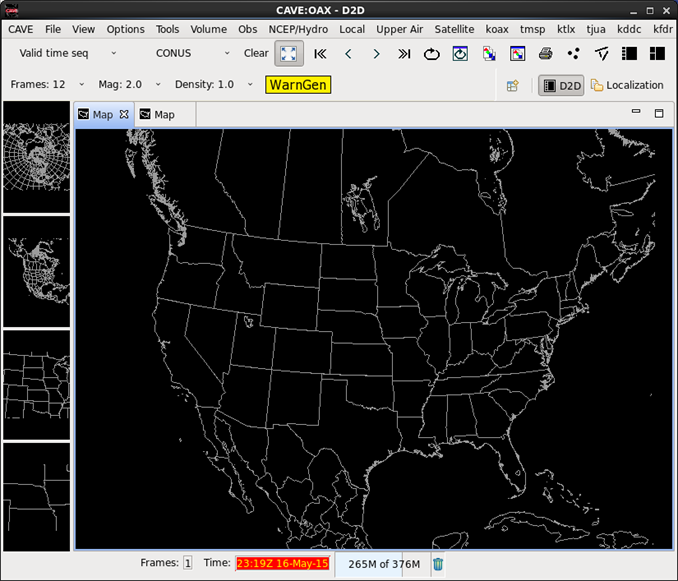The image size is (678, 581).
Task: Open the Options menu
Action: (125, 29)
